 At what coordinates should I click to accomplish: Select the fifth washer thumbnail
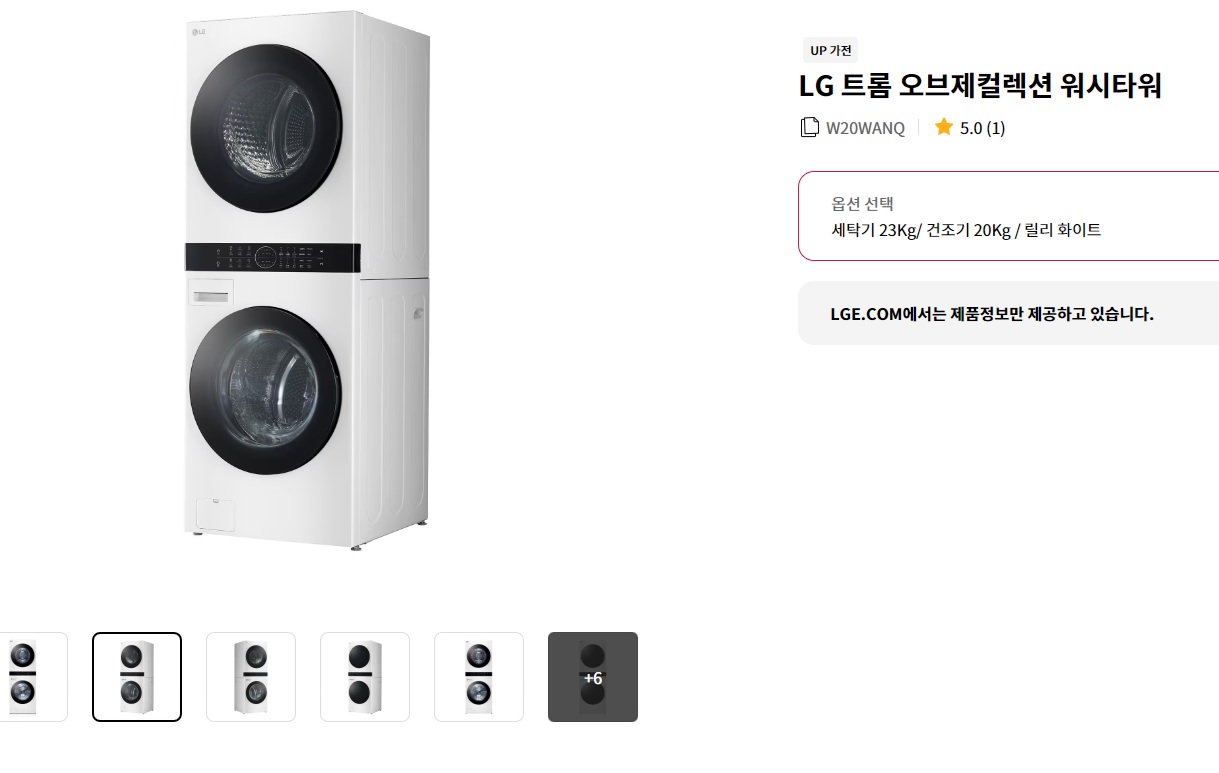(x=478, y=677)
